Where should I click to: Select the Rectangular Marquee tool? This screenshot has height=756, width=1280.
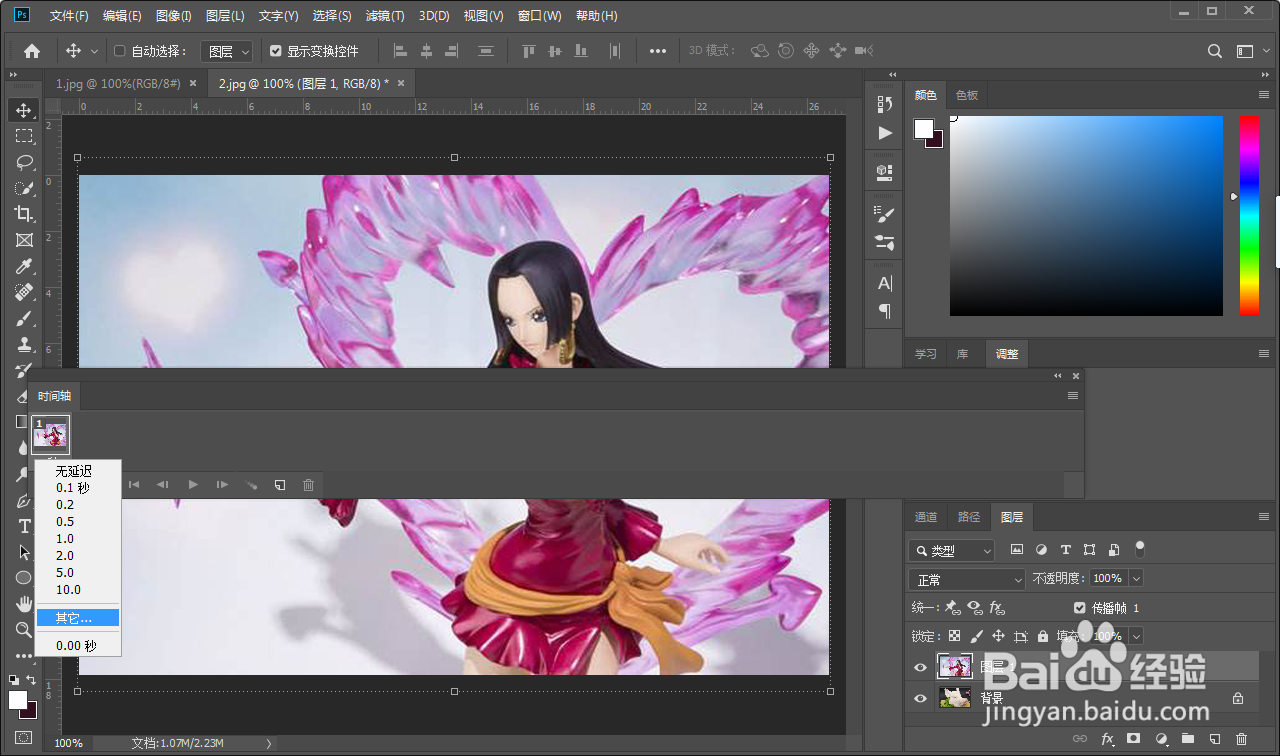24,136
